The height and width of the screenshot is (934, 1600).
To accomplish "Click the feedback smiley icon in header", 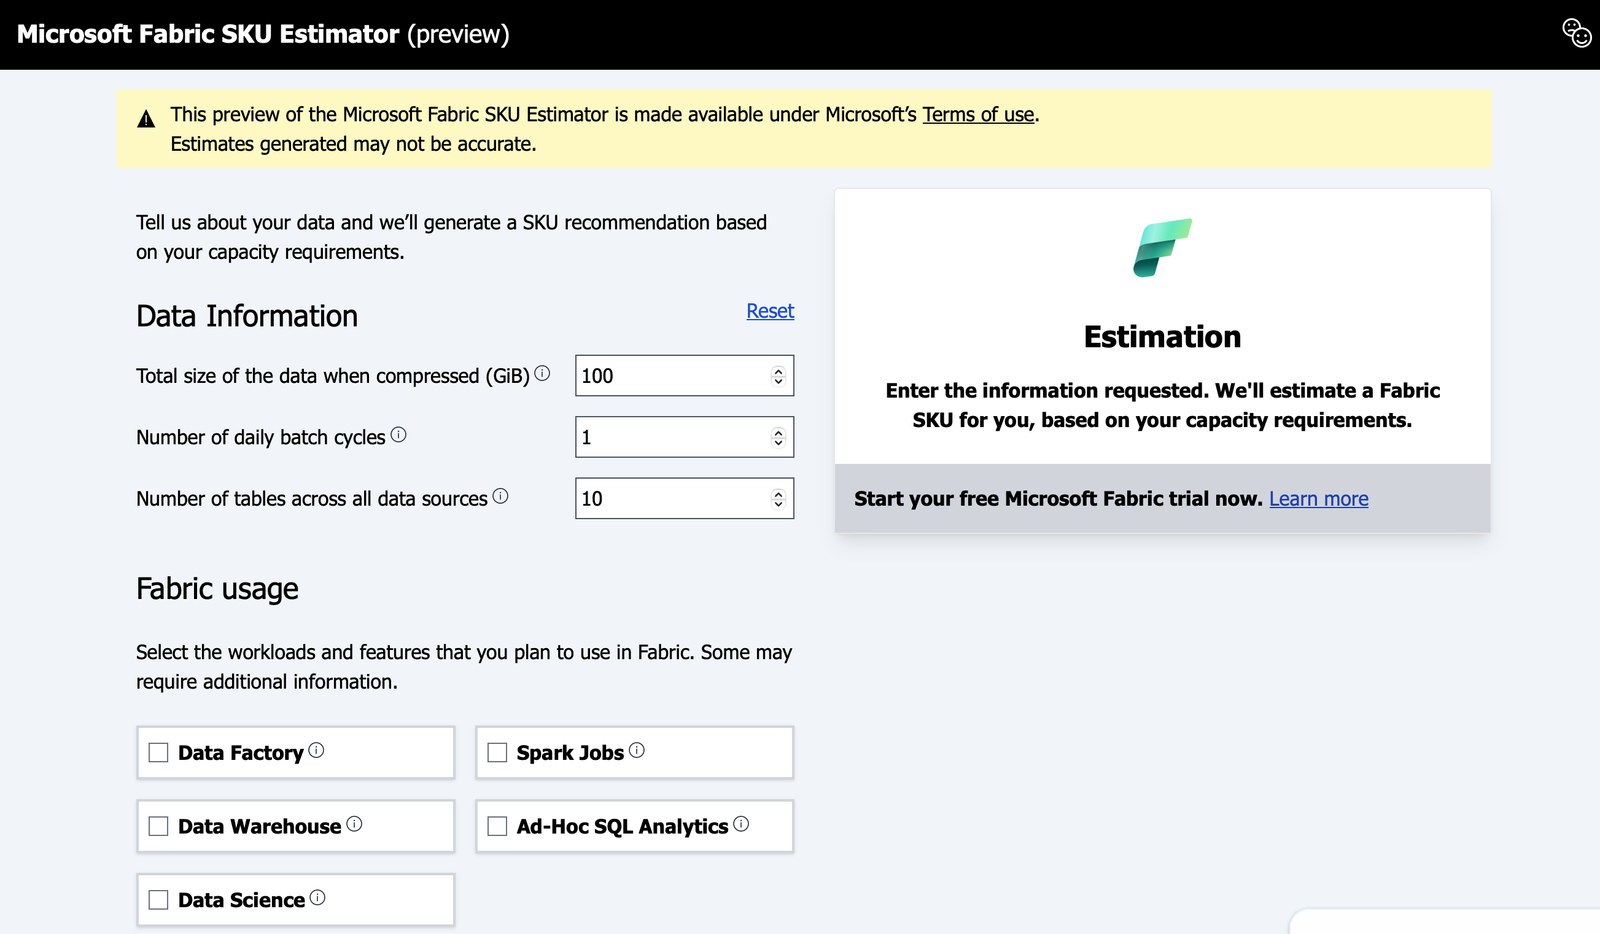I will coord(1576,33).
